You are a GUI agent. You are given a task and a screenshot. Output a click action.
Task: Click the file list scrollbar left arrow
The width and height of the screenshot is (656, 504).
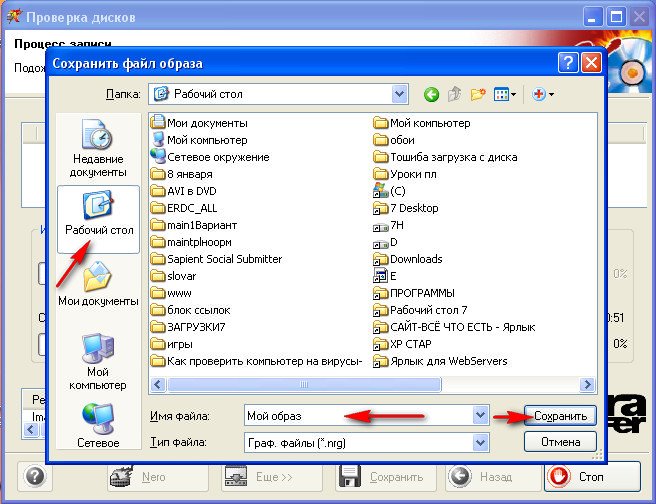tap(158, 384)
